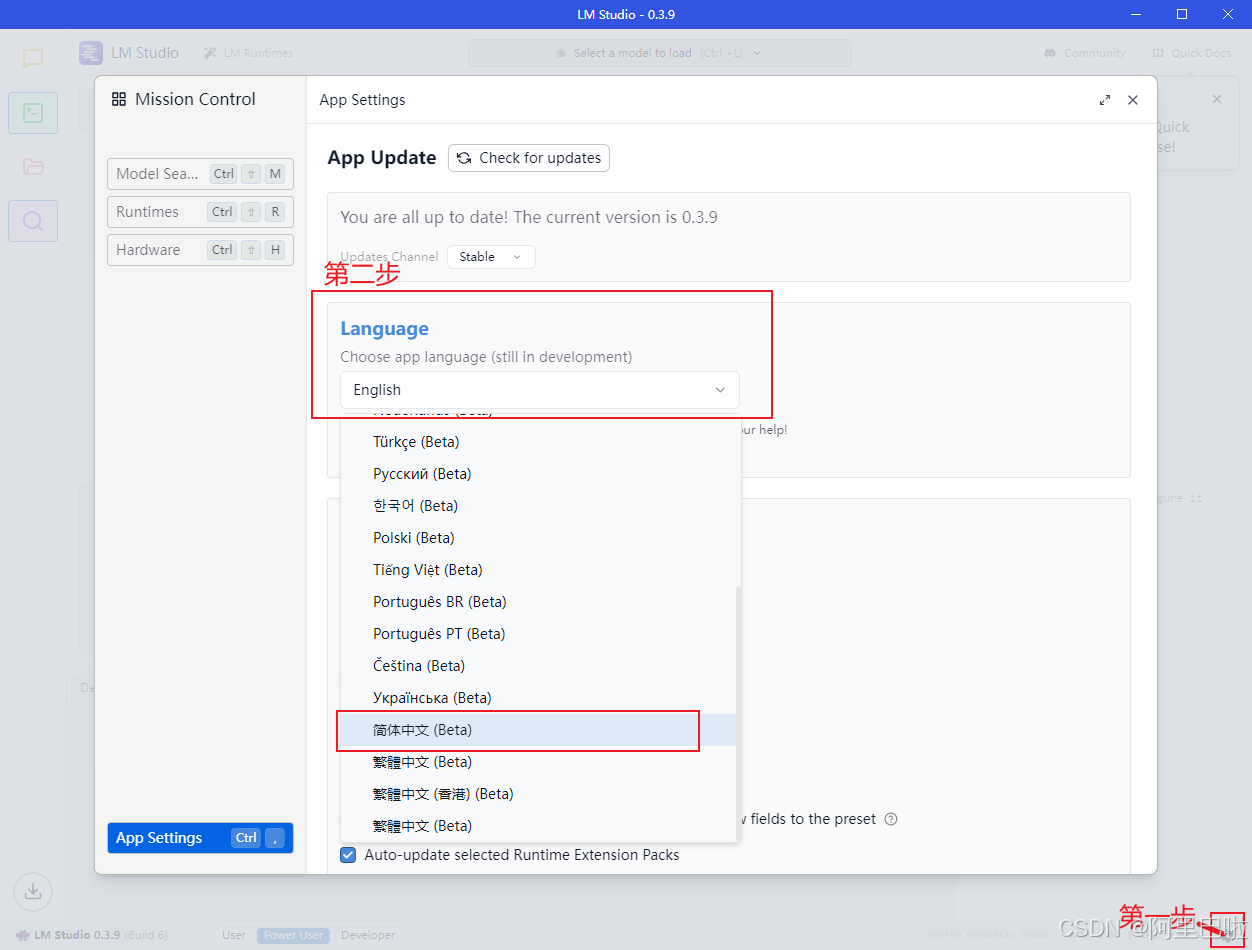Choose Tiếng Việt (Beta) language option
The width and height of the screenshot is (1252, 950).
[x=538, y=570]
